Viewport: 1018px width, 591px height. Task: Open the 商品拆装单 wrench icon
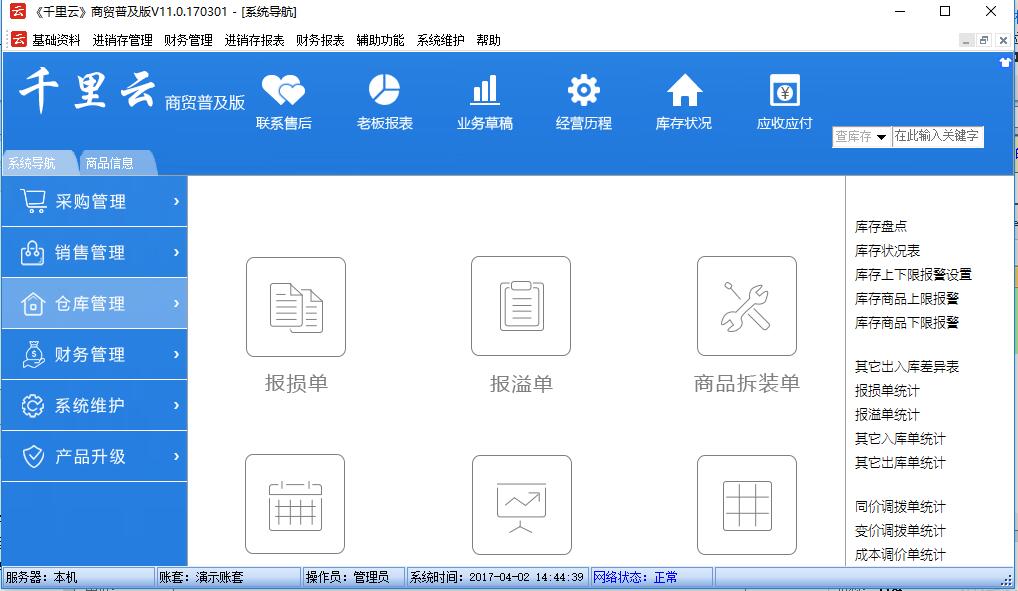[747, 306]
